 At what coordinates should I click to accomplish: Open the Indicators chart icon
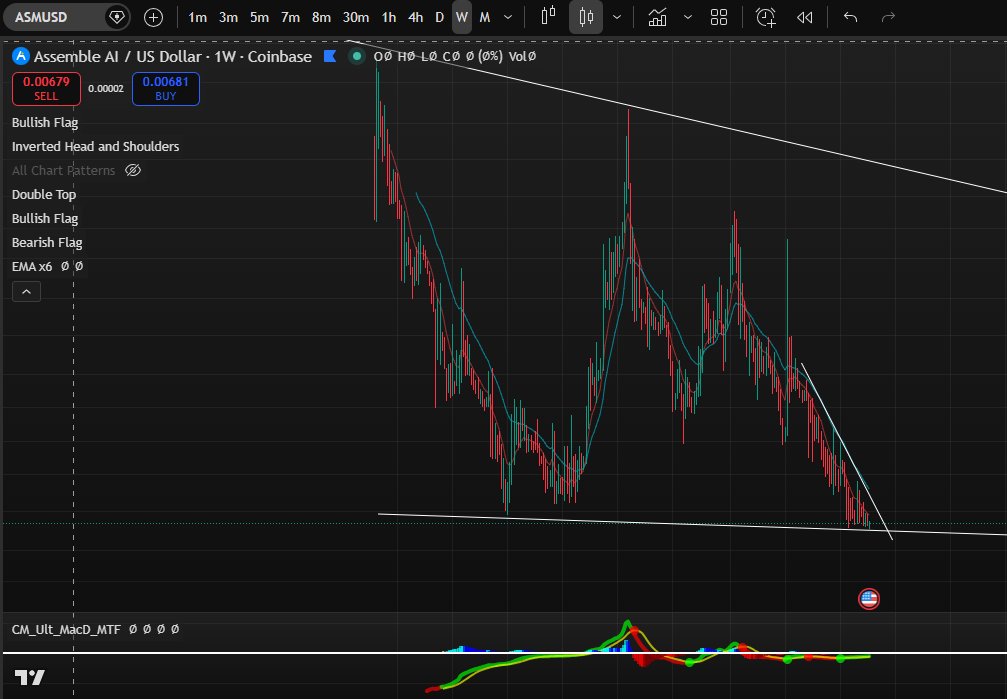tap(657, 17)
